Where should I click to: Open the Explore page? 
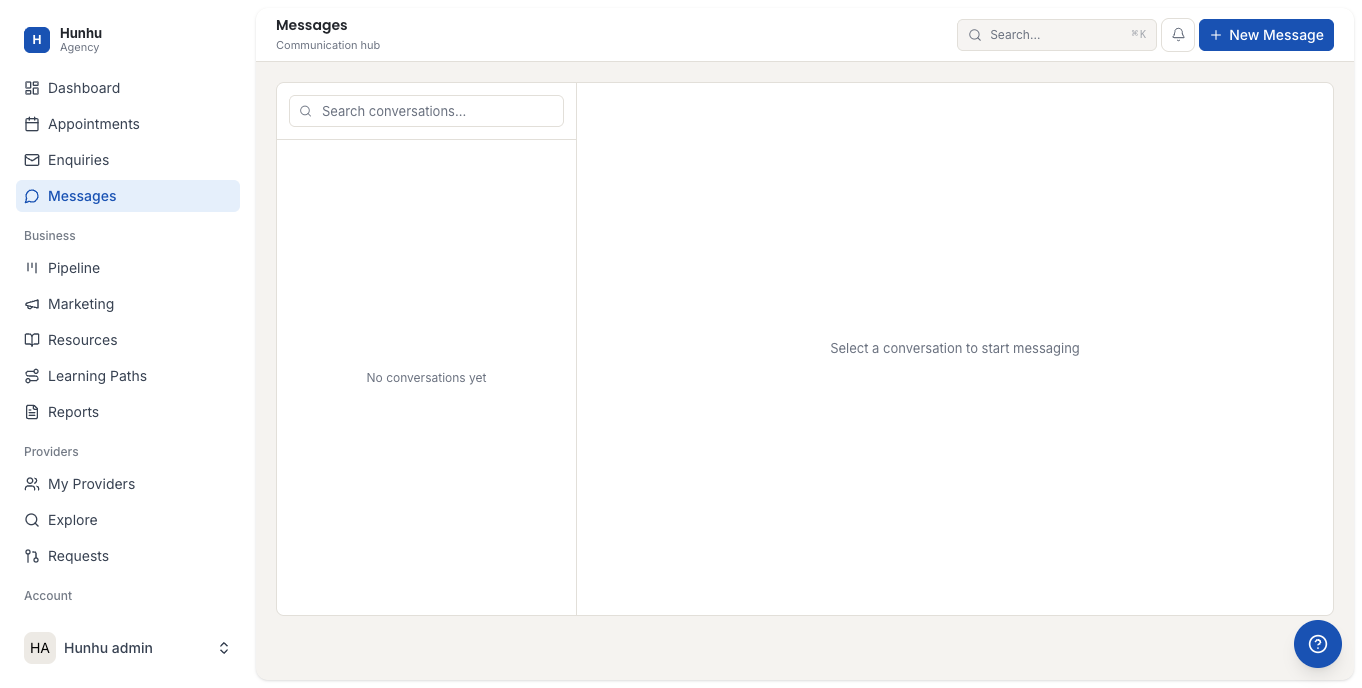(x=128, y=520)
